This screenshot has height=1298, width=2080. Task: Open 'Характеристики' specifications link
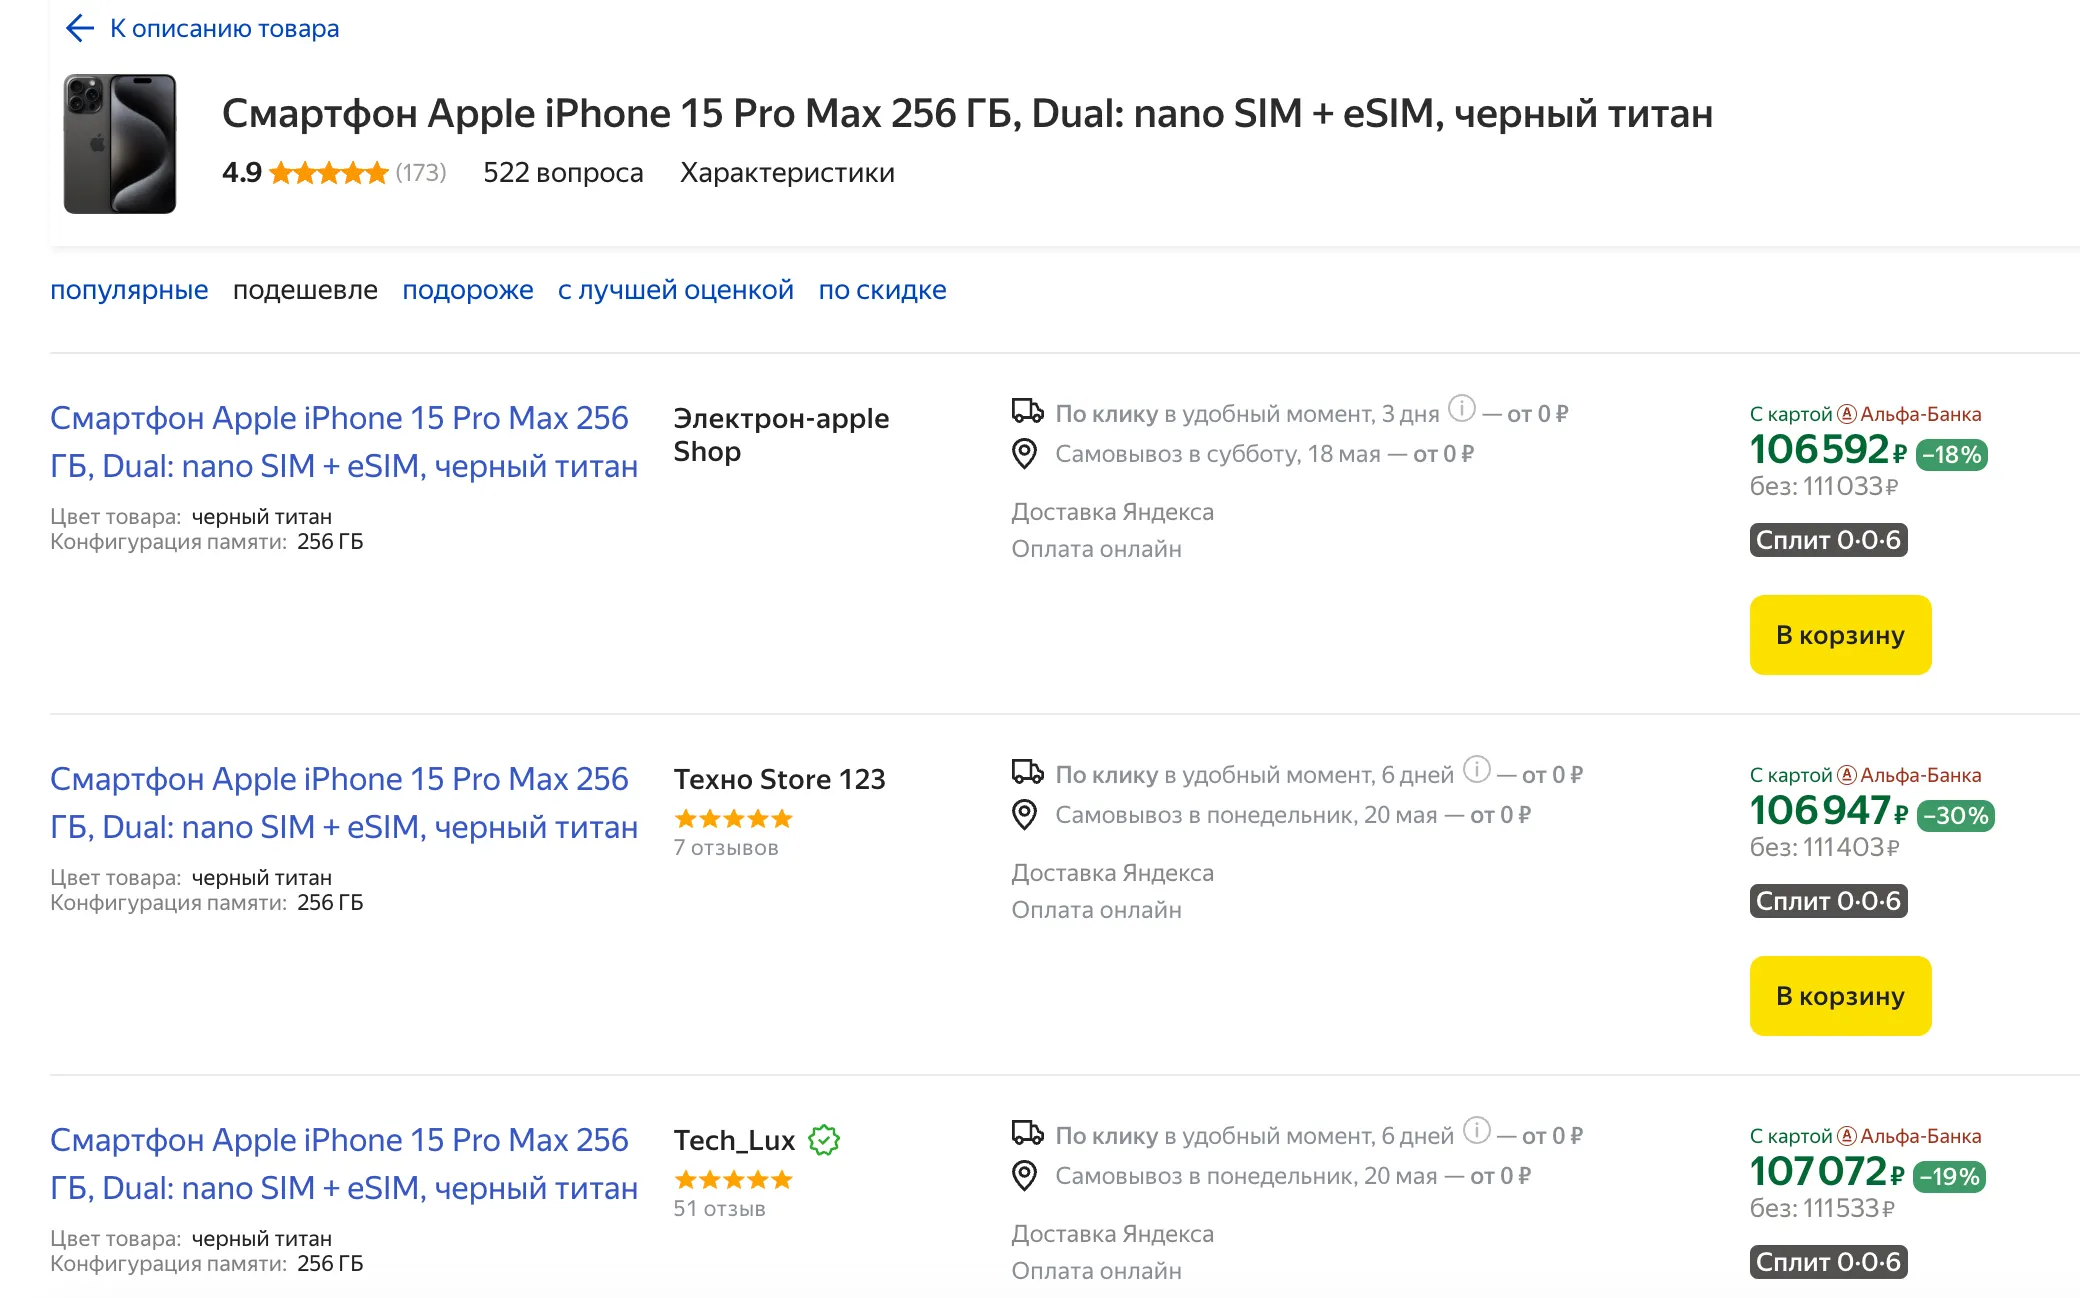[787, 173]
